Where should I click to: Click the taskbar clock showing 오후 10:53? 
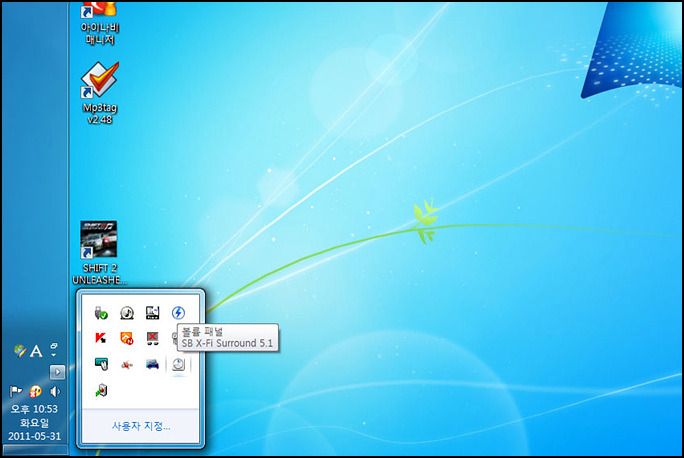click(34, 409)
